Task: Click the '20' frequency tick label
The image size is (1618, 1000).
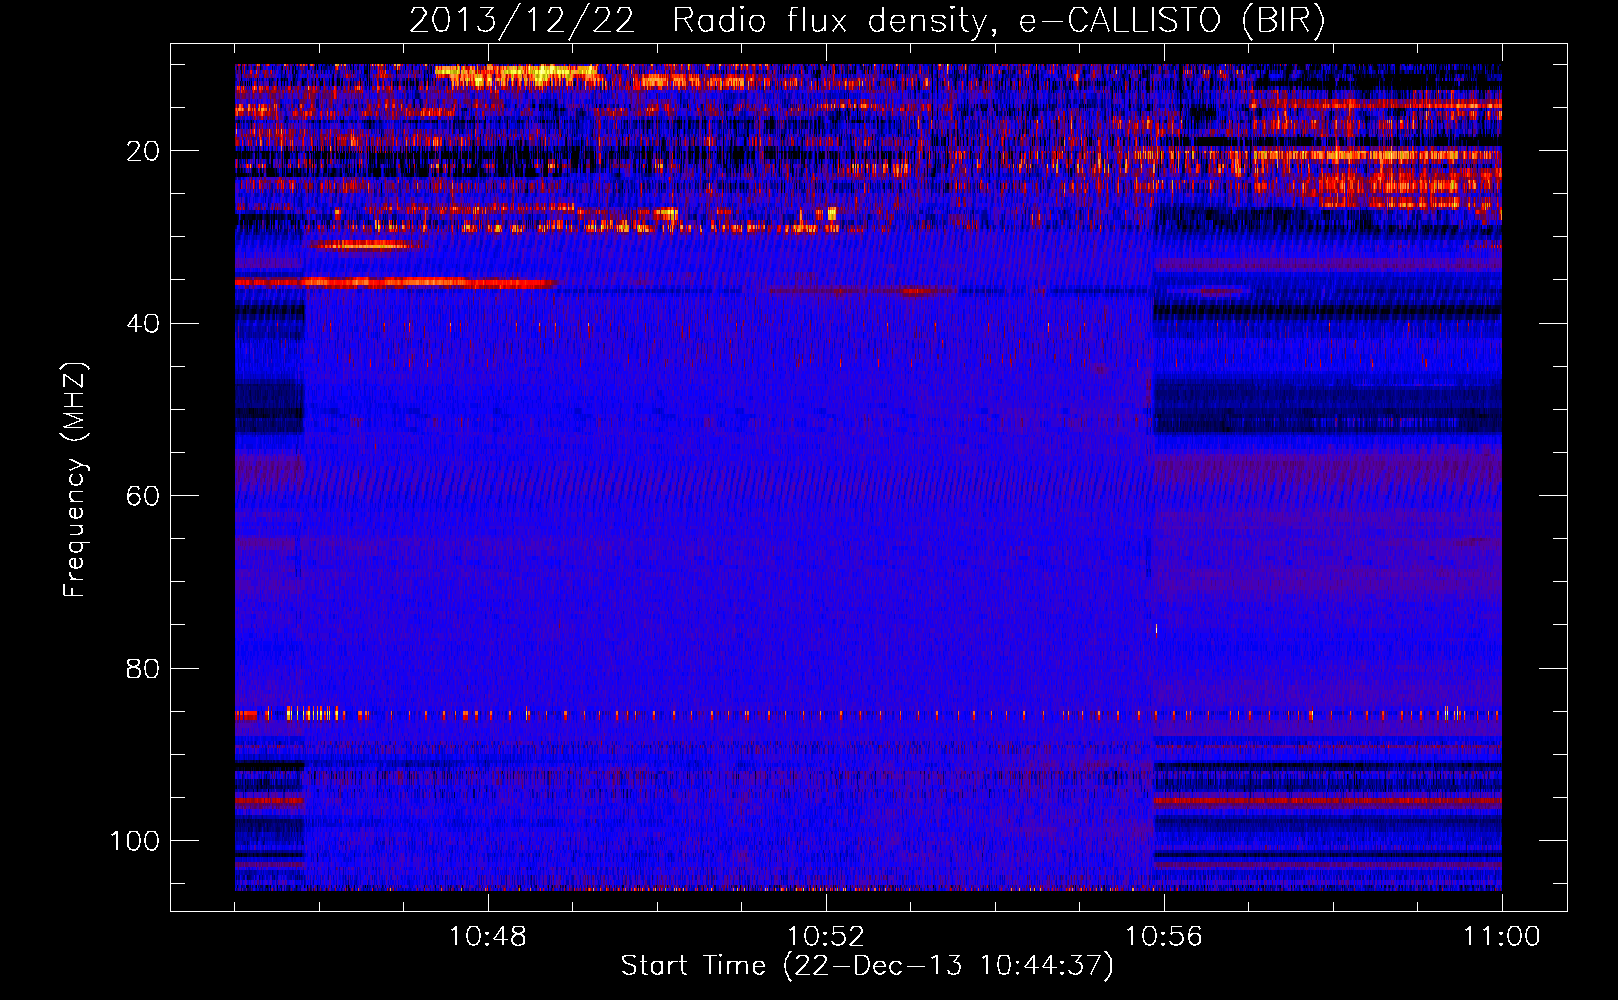Action: point(143,151)
